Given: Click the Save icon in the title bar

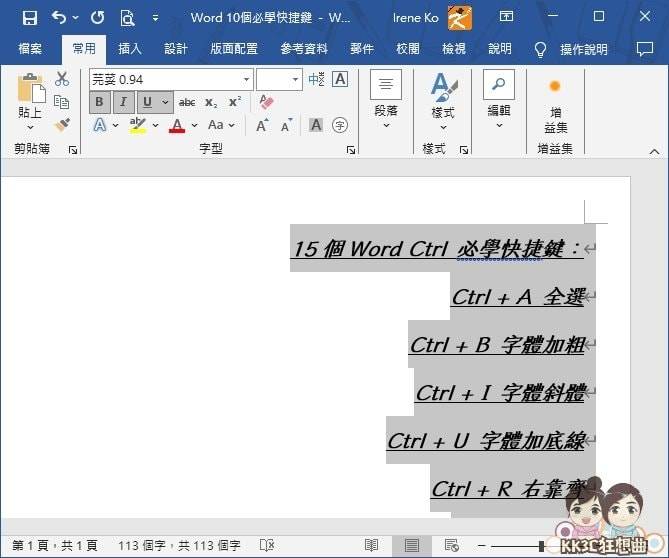Looking at the screenshot, I should click(30, 18).
